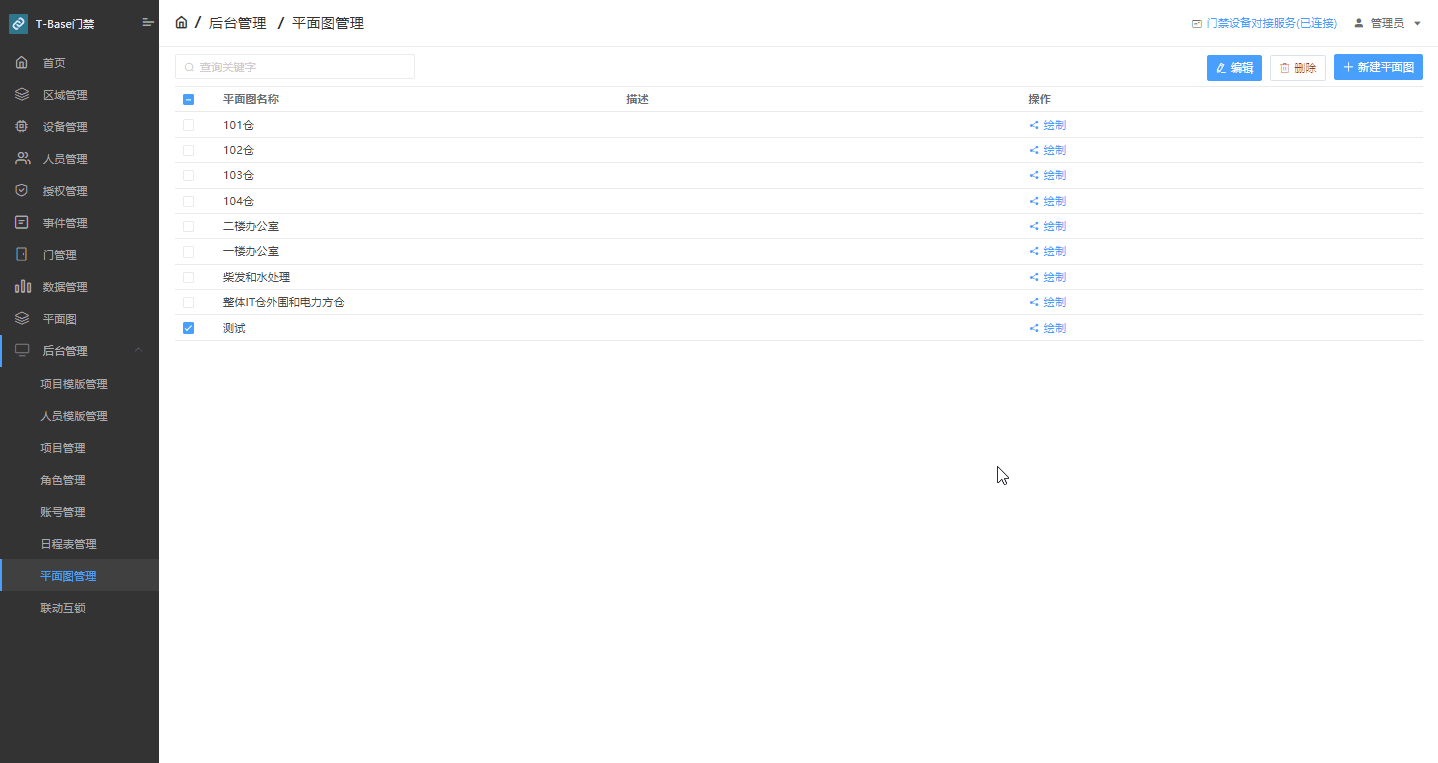Click 绘制 for 整体IT仓外围和电力方仓 row
The image size is (1438, 763).
(1054, 303)
